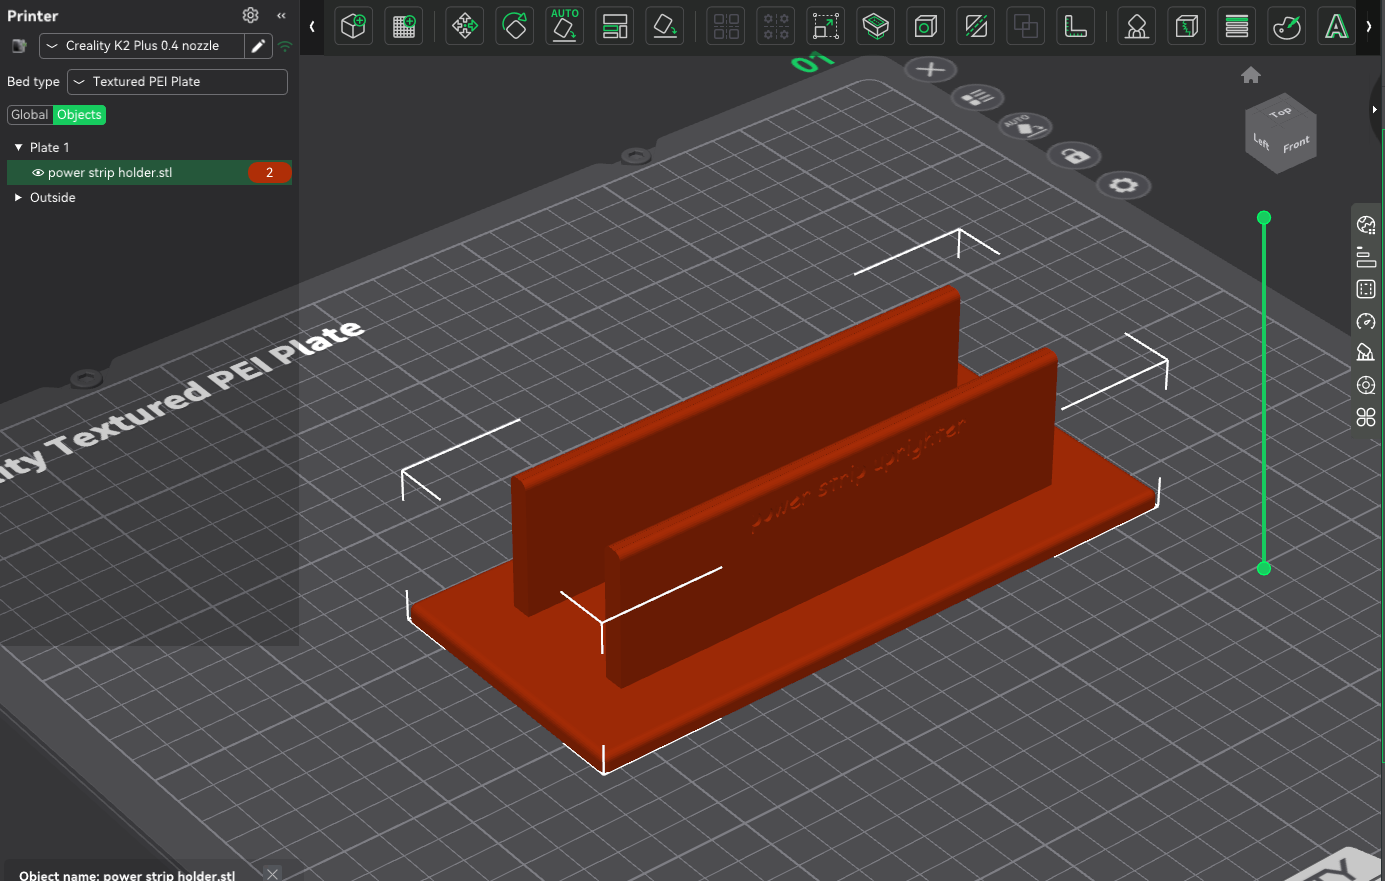Click the Left face of view cube
Viewport: 1385px width, 881px height.
(1261, 143)
